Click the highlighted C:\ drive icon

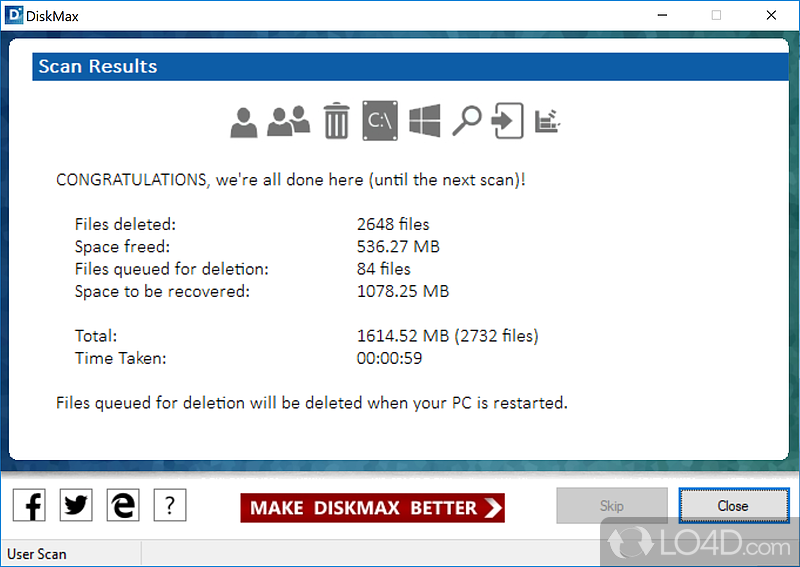(x=380, y=120)
